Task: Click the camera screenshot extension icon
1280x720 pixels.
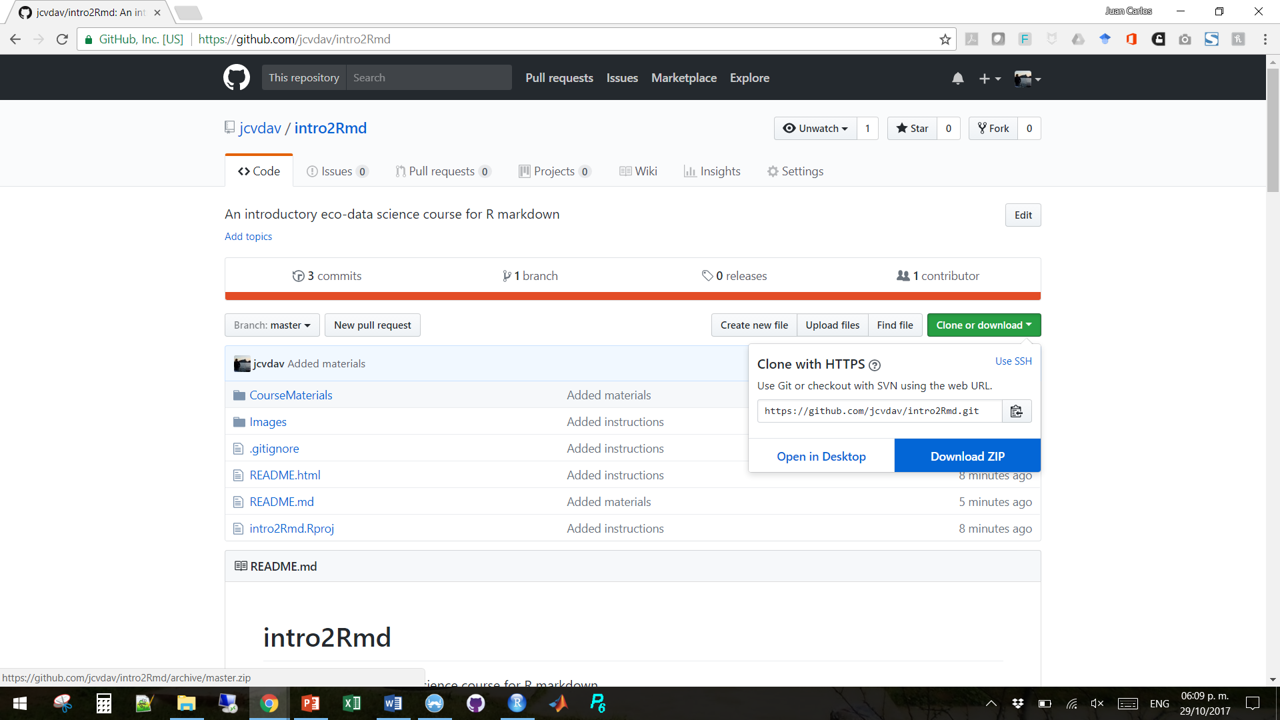Action: [1185, 39]
